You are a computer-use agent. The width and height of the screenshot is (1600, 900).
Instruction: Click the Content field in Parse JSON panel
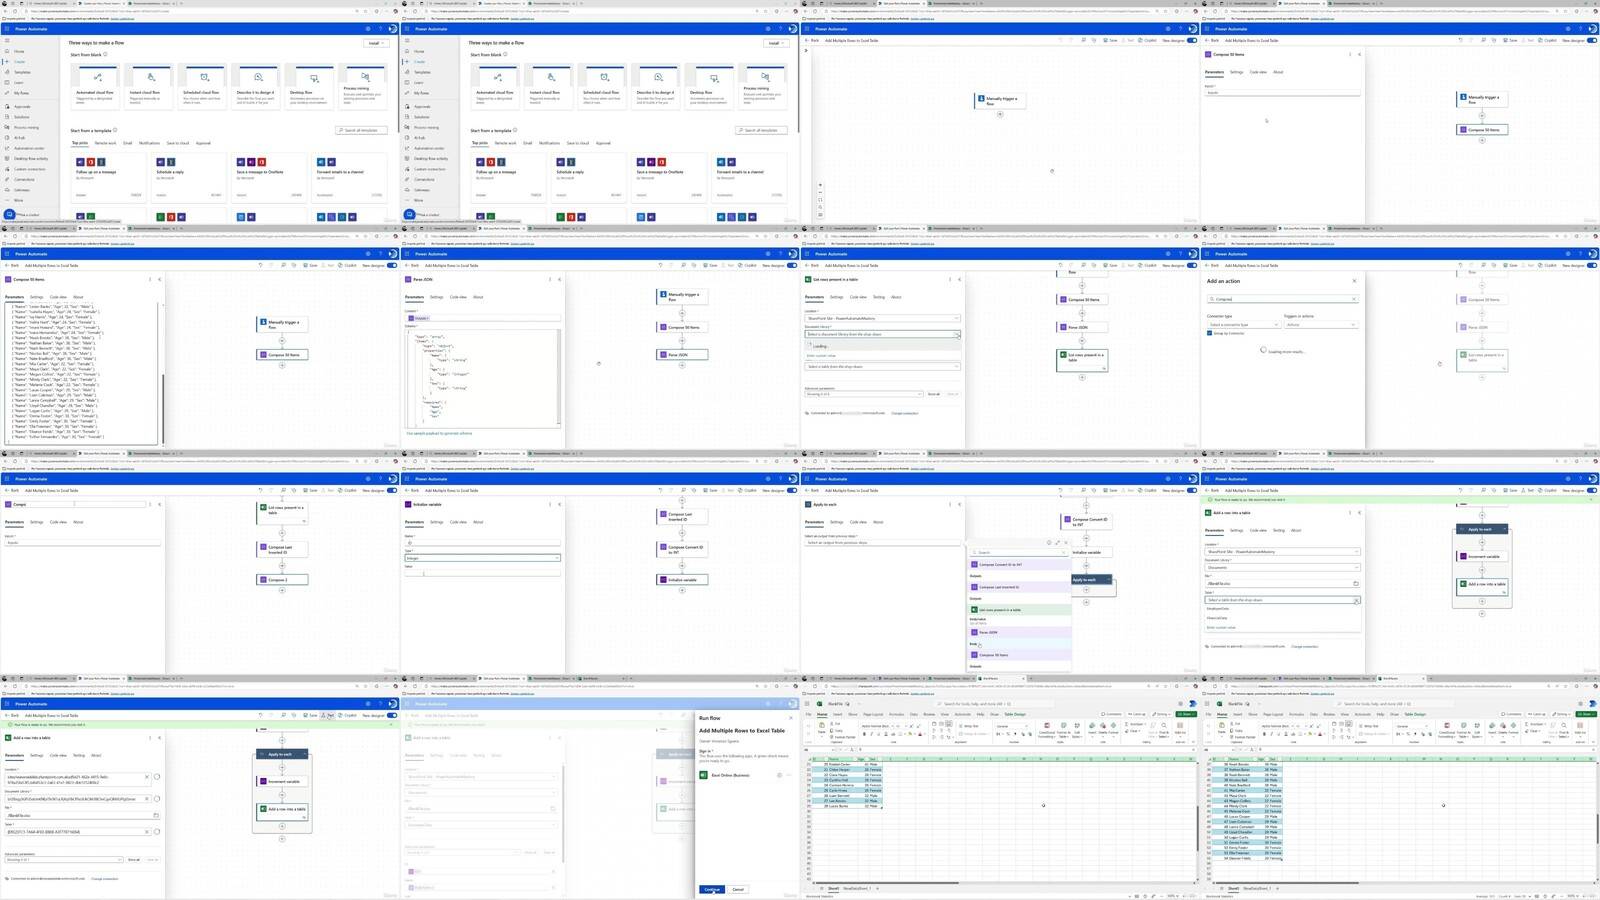tap(482, 318)
